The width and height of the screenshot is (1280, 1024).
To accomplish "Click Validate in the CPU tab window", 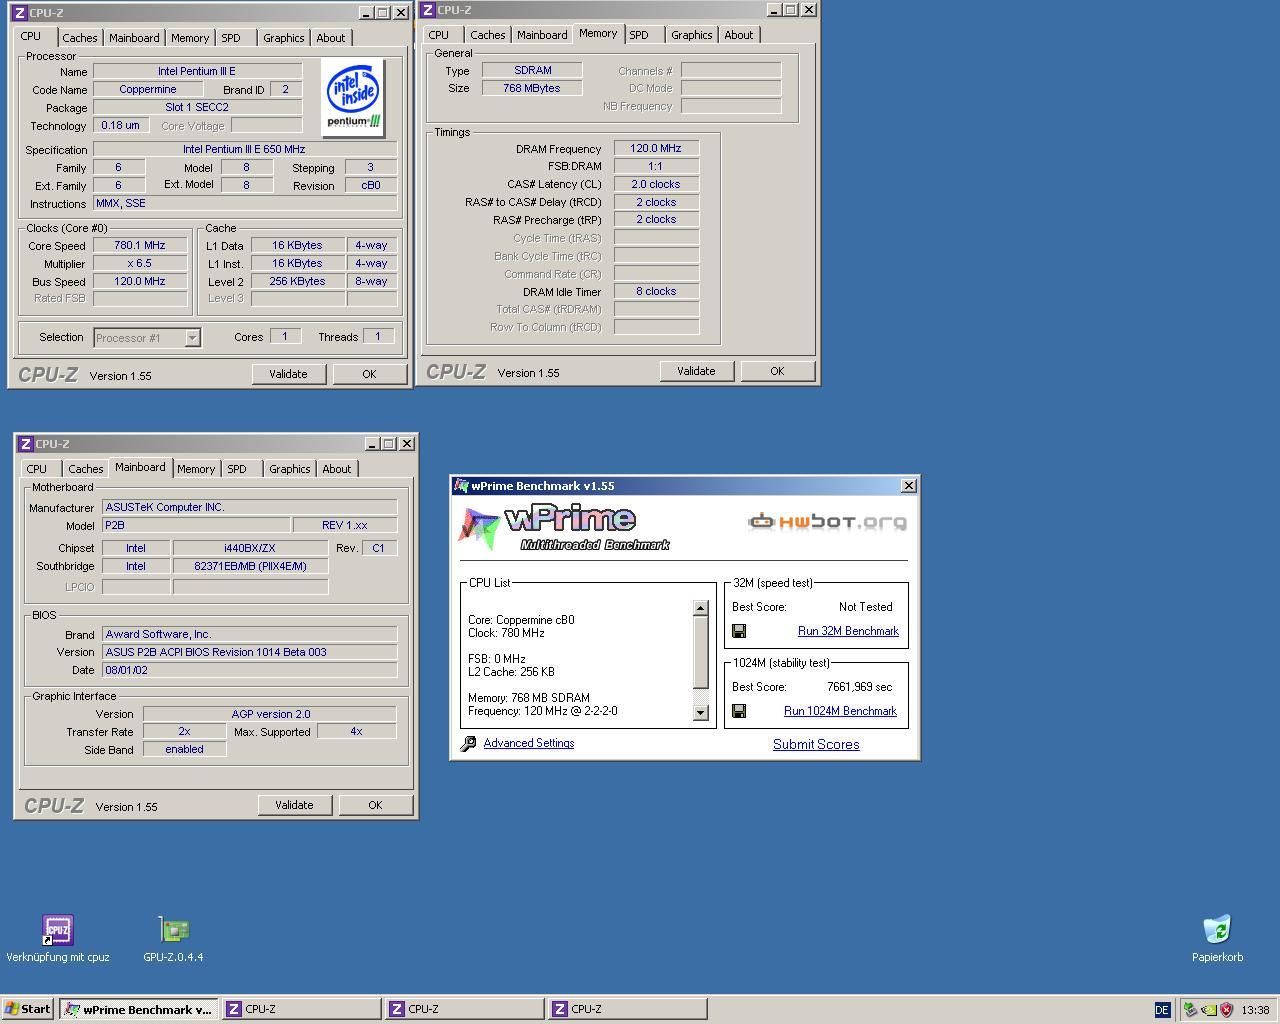I will 288,374.
